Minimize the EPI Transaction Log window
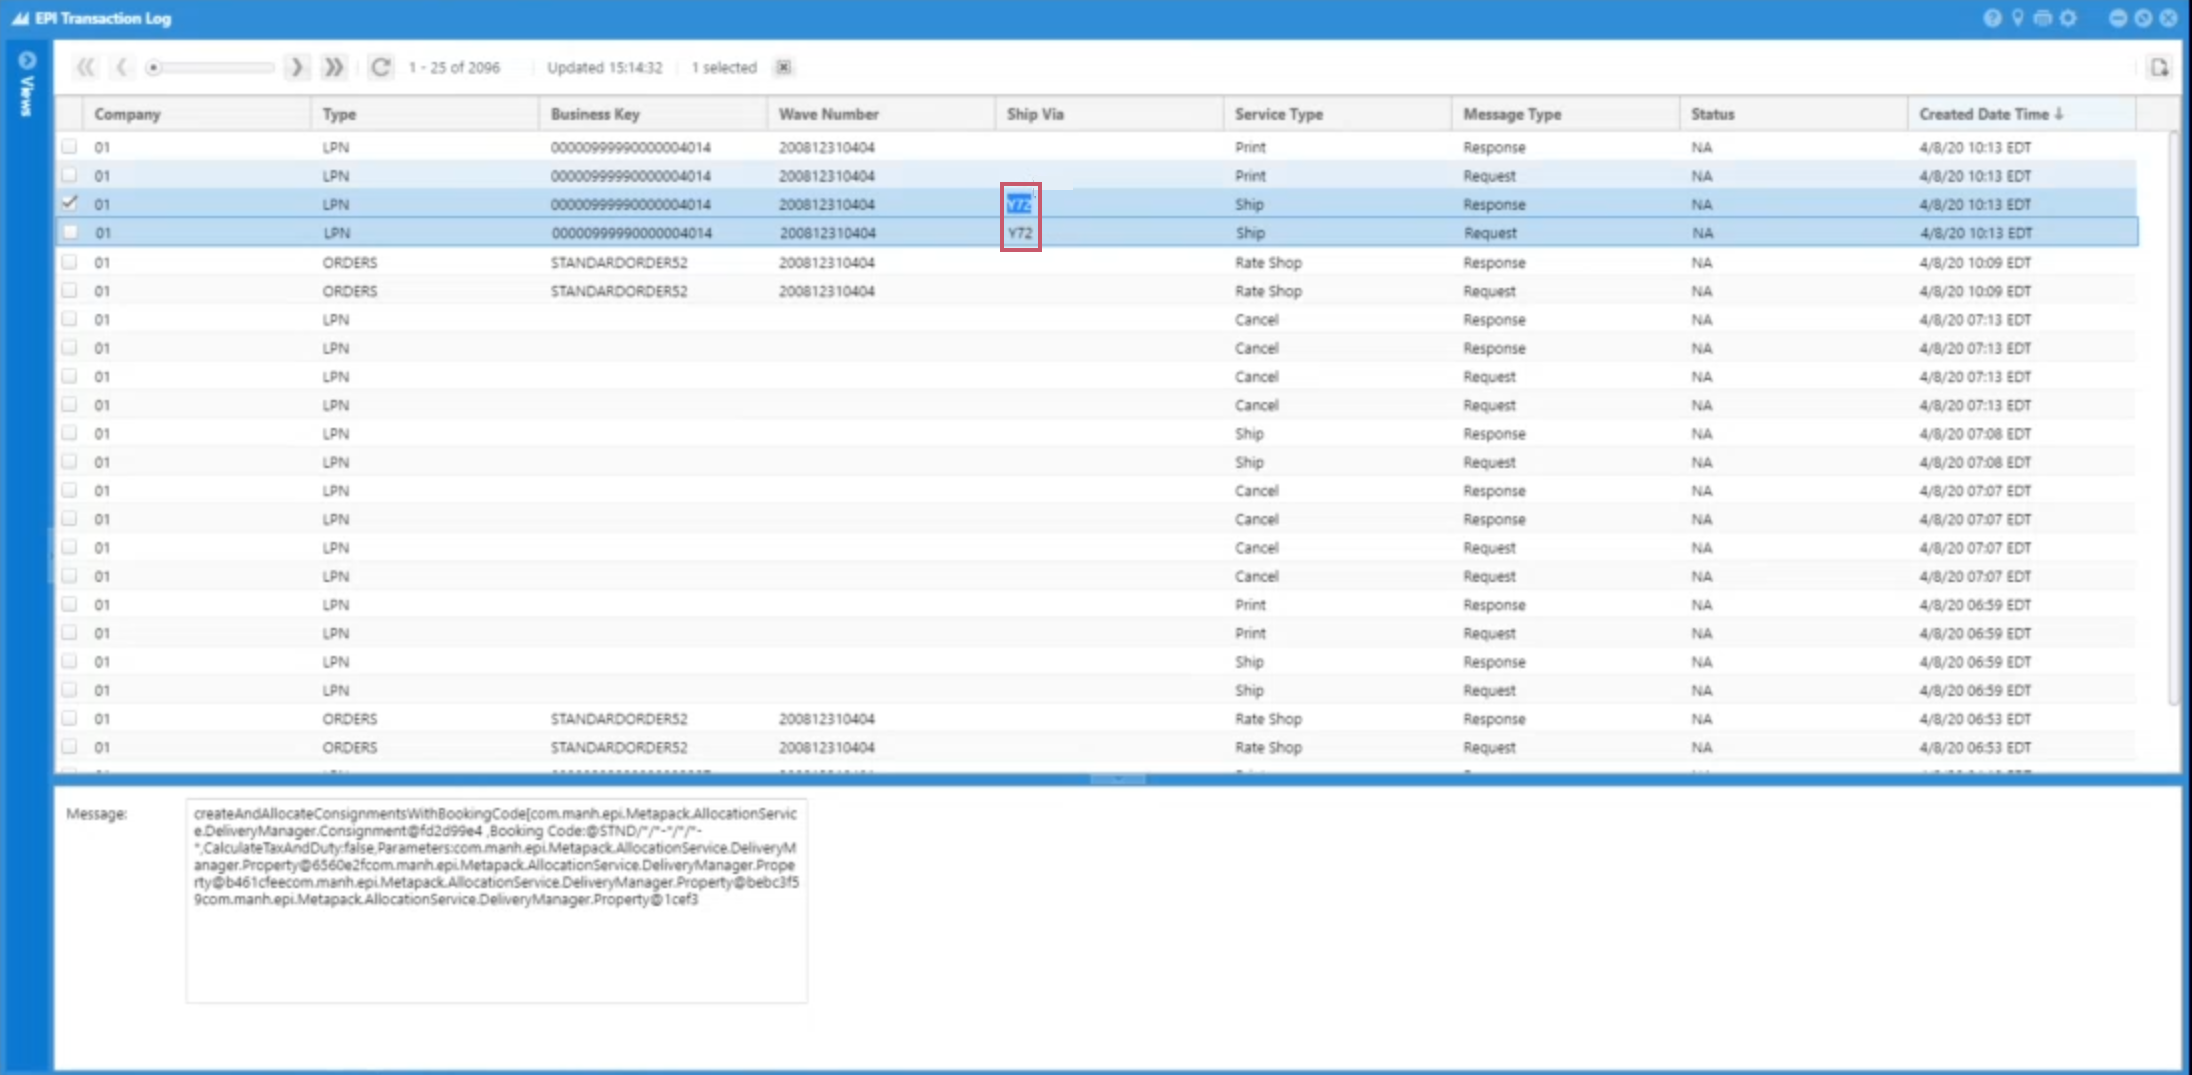The width and height of the screenshot is (2192, 1075). click(2118, 18)
